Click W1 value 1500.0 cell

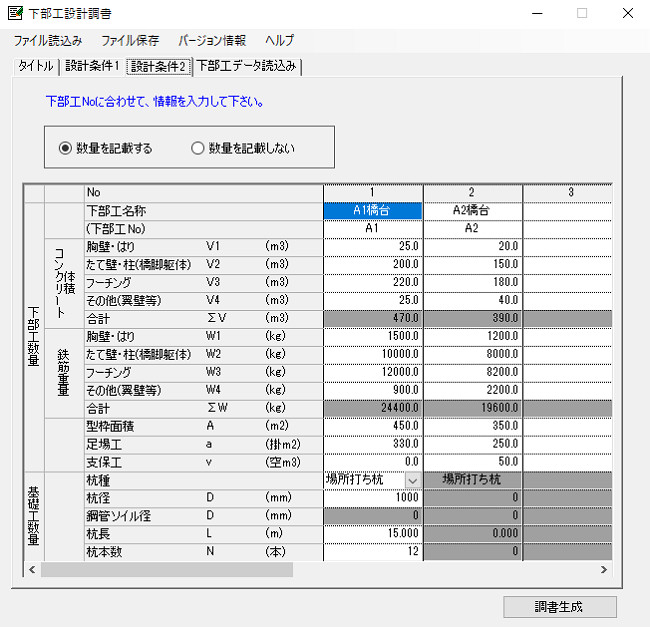(x=373, y=336)
